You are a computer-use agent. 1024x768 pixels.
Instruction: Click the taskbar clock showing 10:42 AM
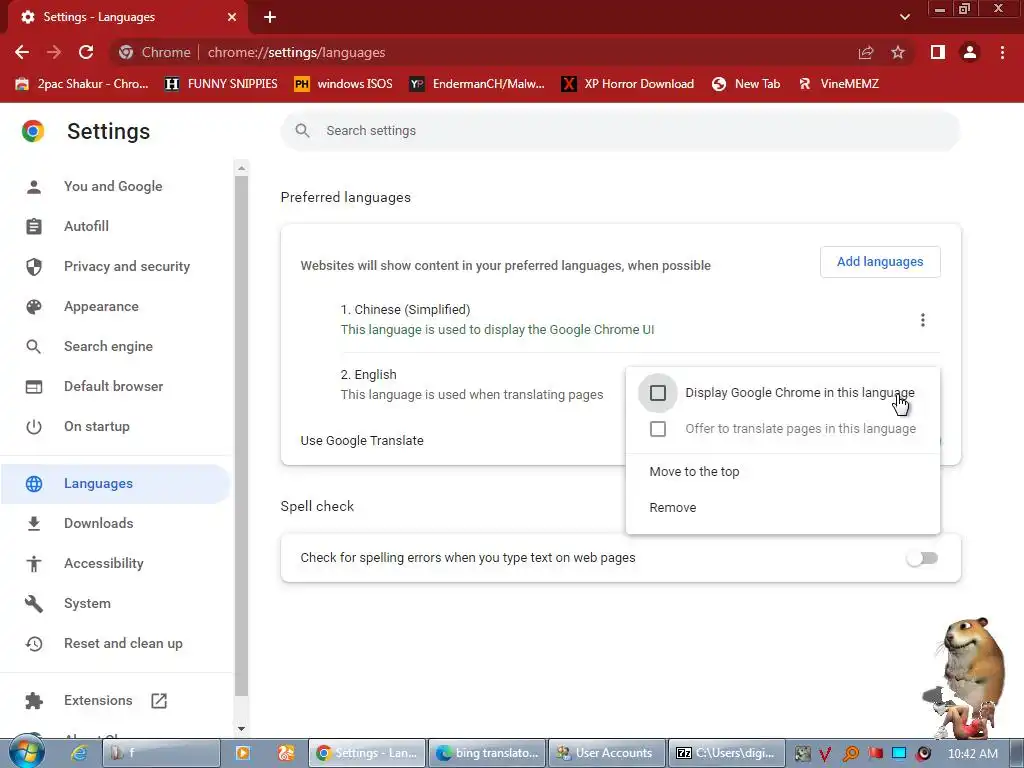coord(972,754)
